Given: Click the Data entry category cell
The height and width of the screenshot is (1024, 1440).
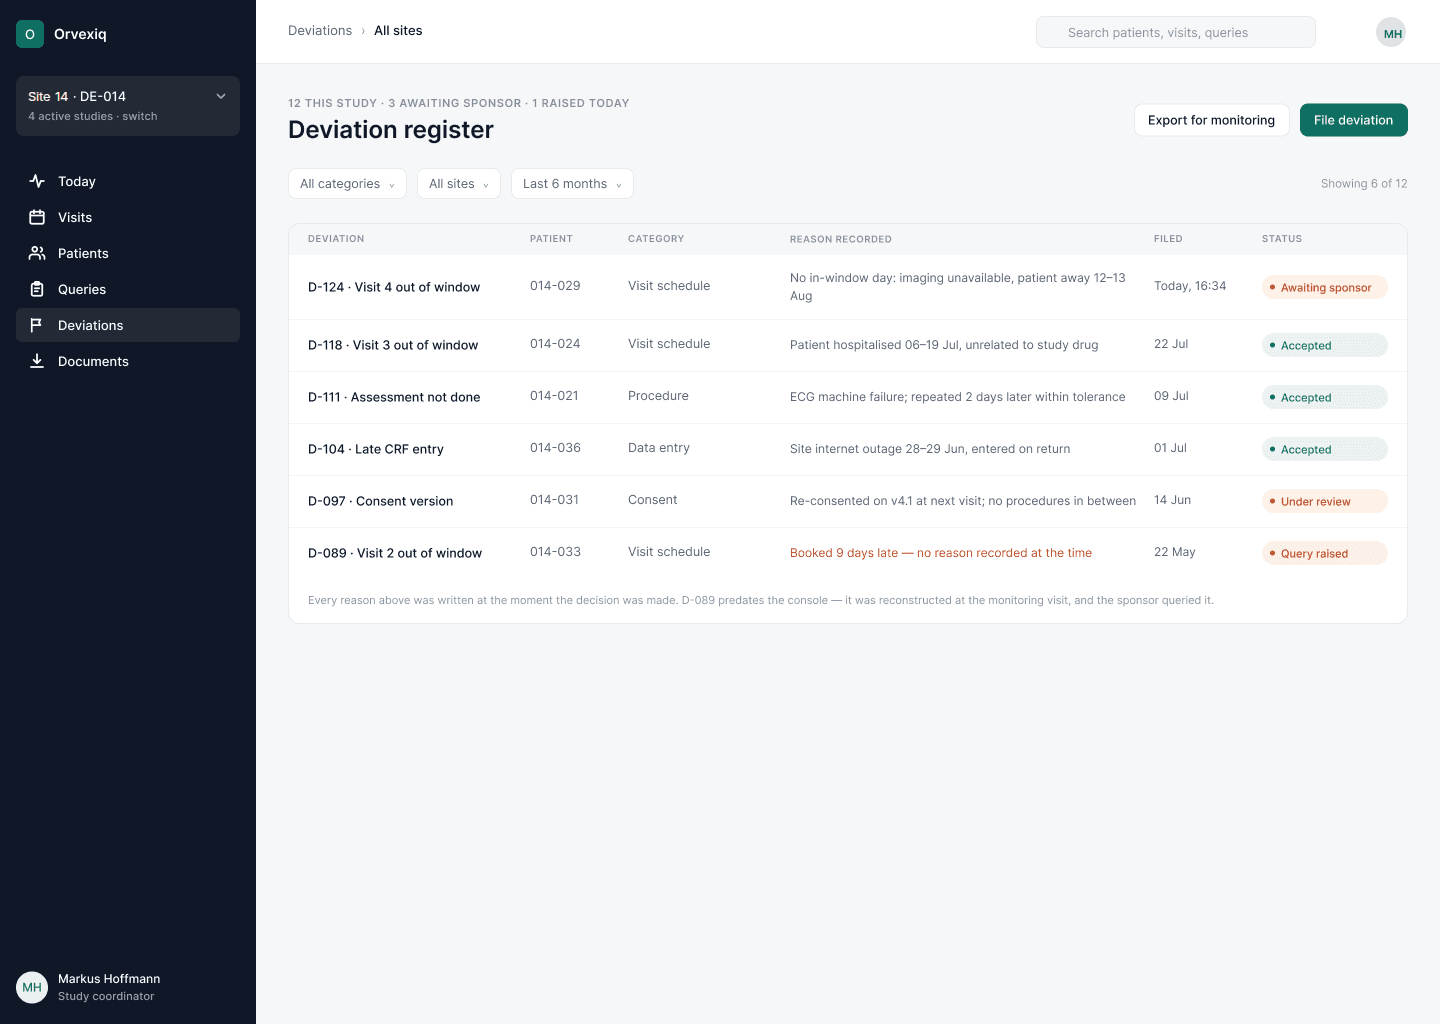Looking at the screenshot, I should pos(659,448).
